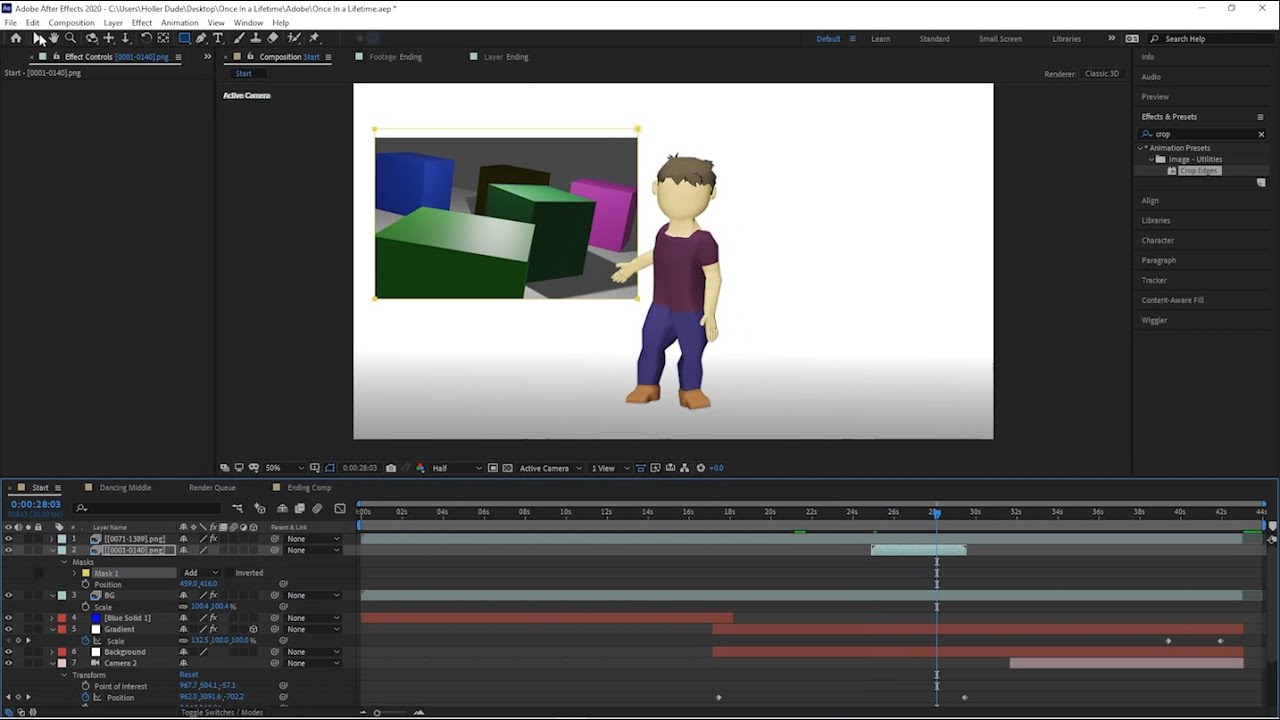The image size is (1280, 720).
Task: Choose the Clone Stamp tool
Action: point(255,38)
